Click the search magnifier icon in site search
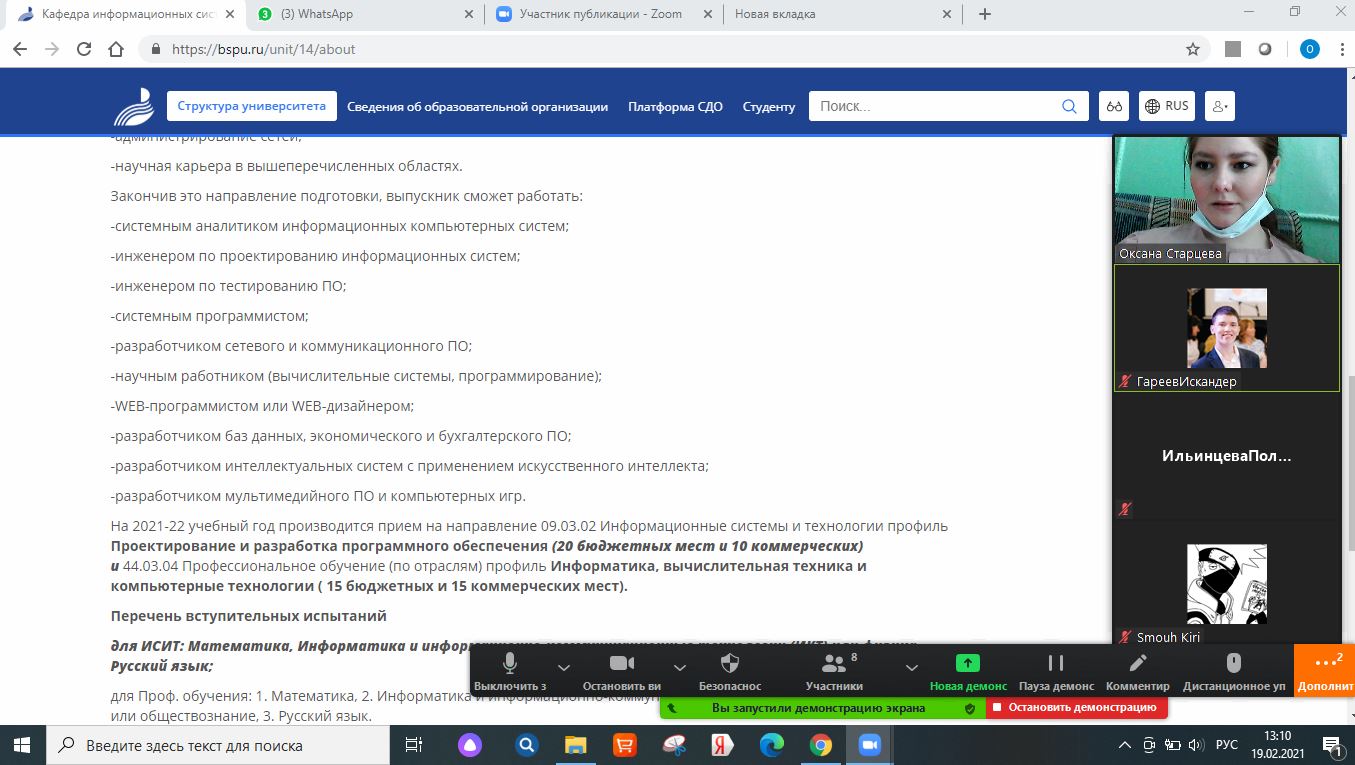The width and height of the screenshot is (1355, 765). pos(1069,106)
